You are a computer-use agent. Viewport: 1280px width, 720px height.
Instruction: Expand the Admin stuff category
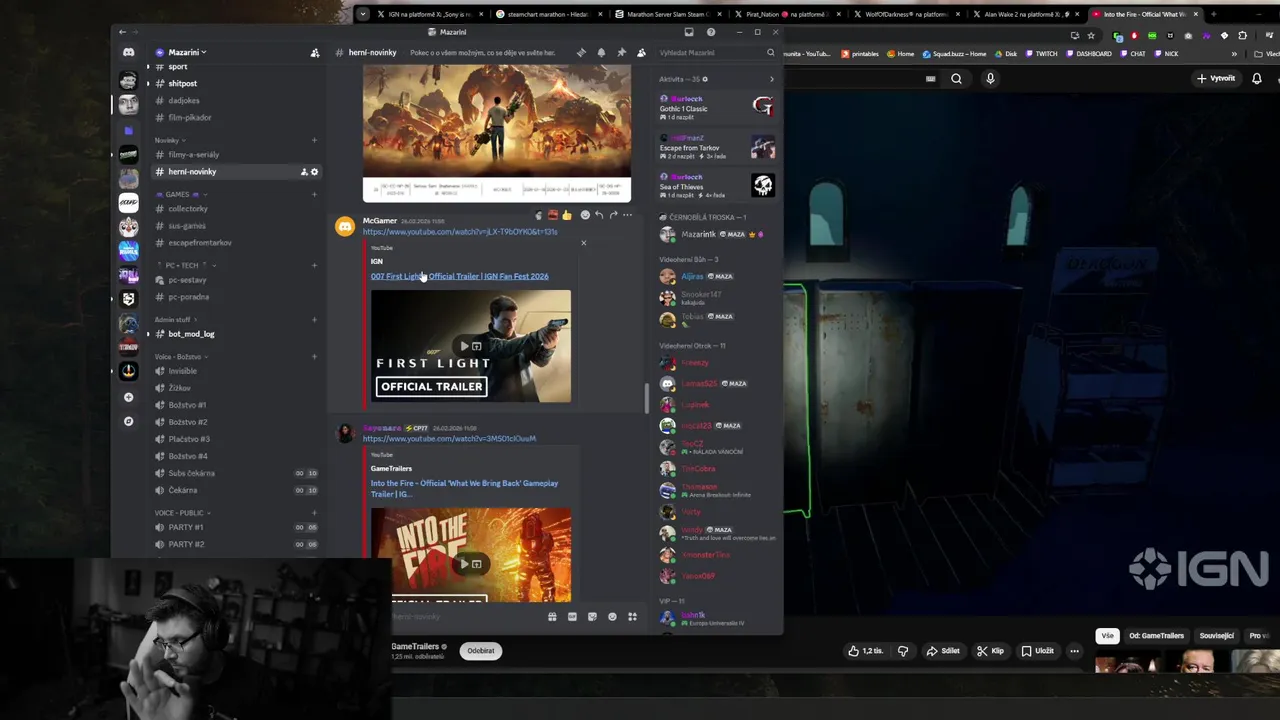(175, 320)
